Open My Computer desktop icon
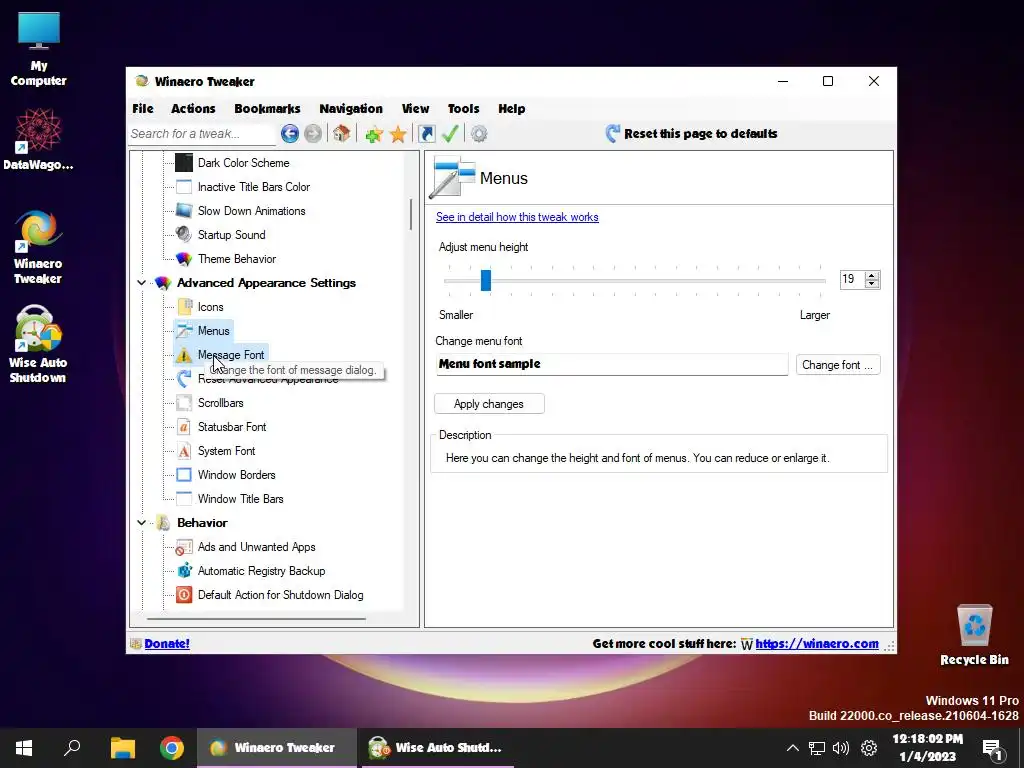 click(39, 50)
